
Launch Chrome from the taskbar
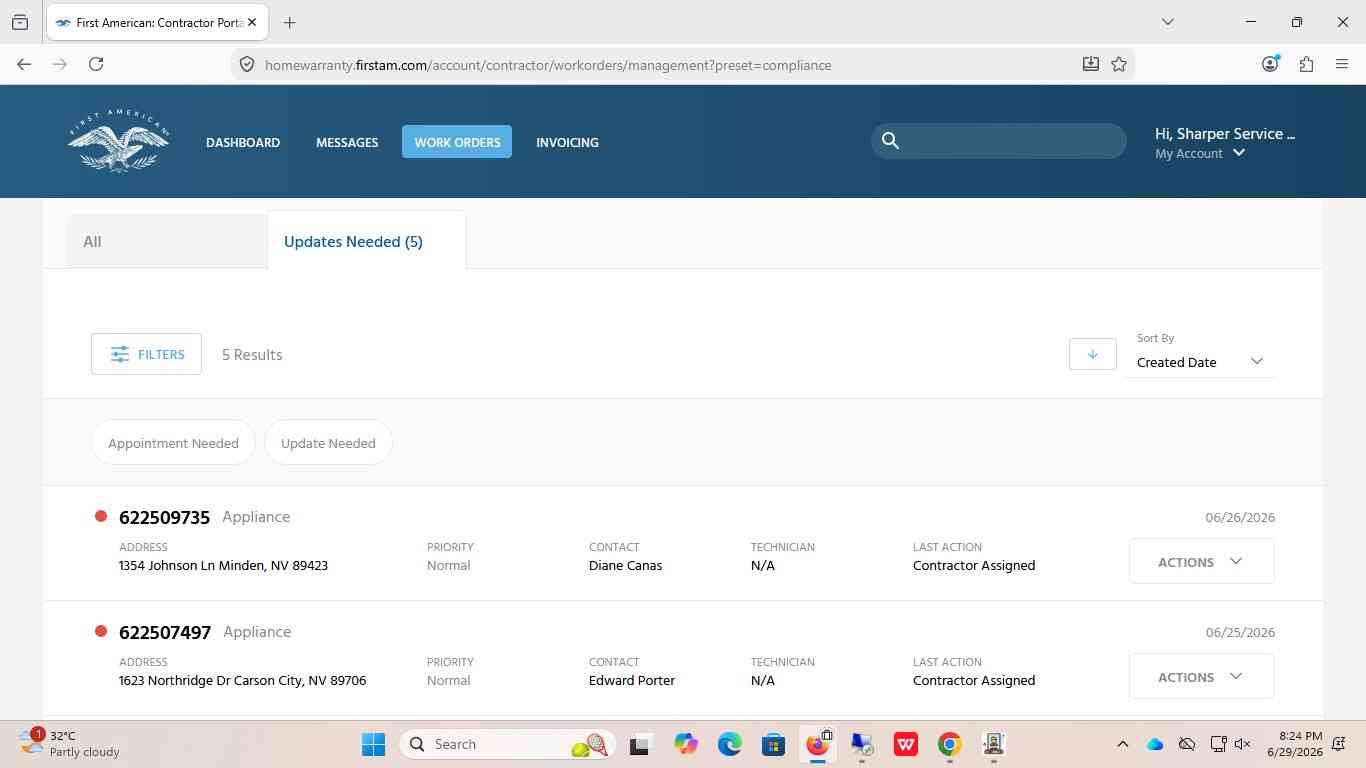pyautogui.click(x=949, y=744)
